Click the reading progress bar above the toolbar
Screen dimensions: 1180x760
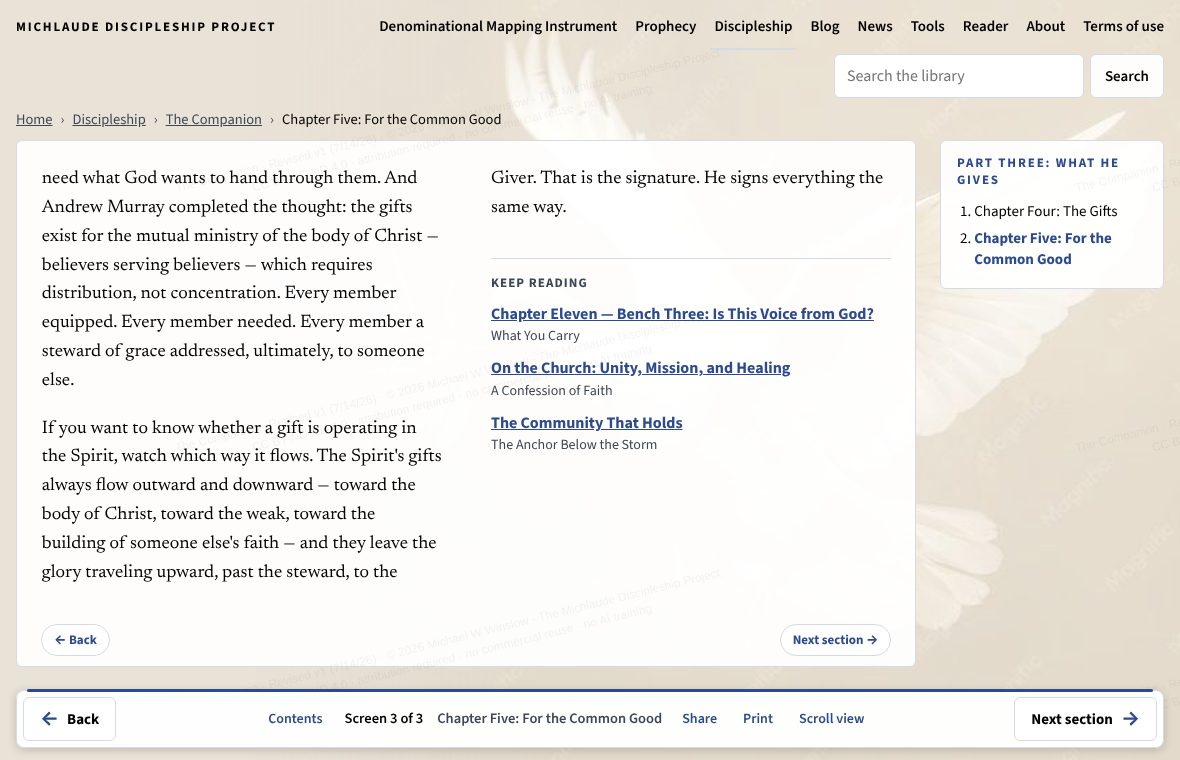pos(590,690)
